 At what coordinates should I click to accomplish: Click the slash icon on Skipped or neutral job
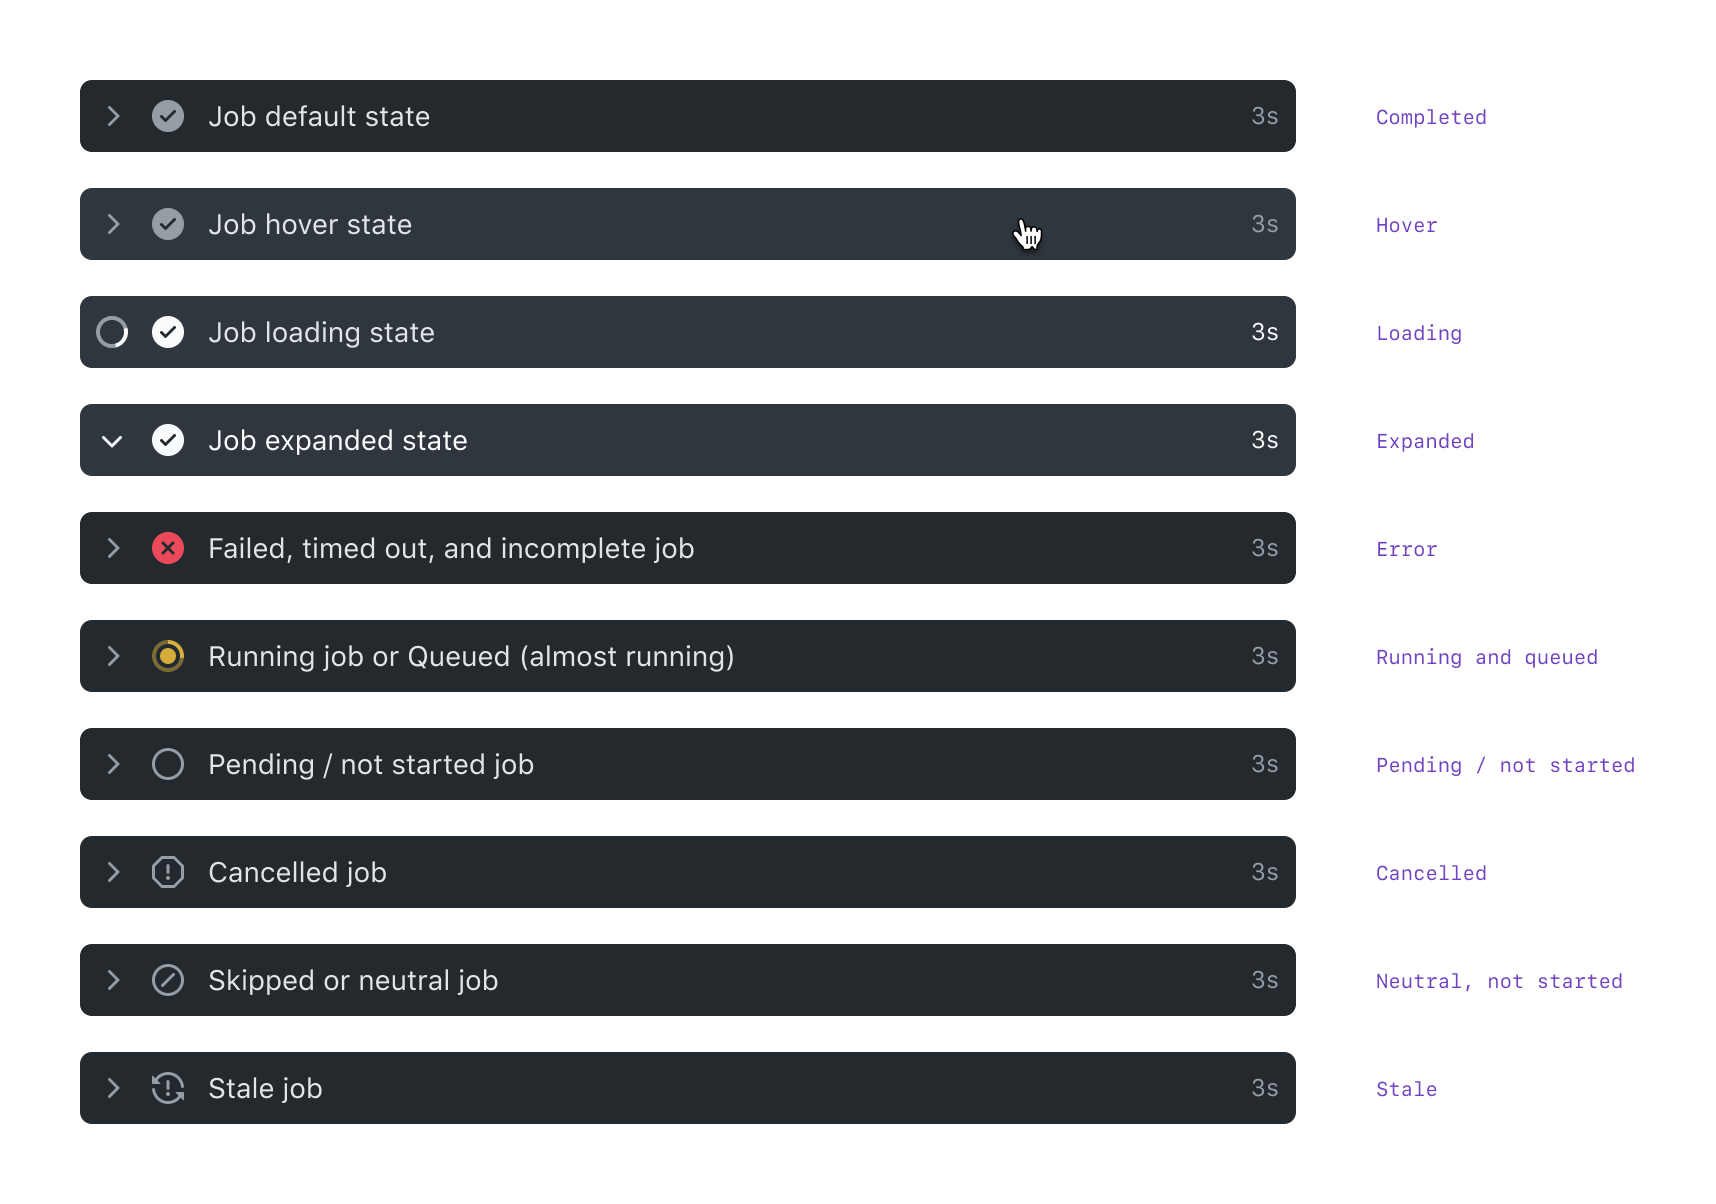point(168,980)
